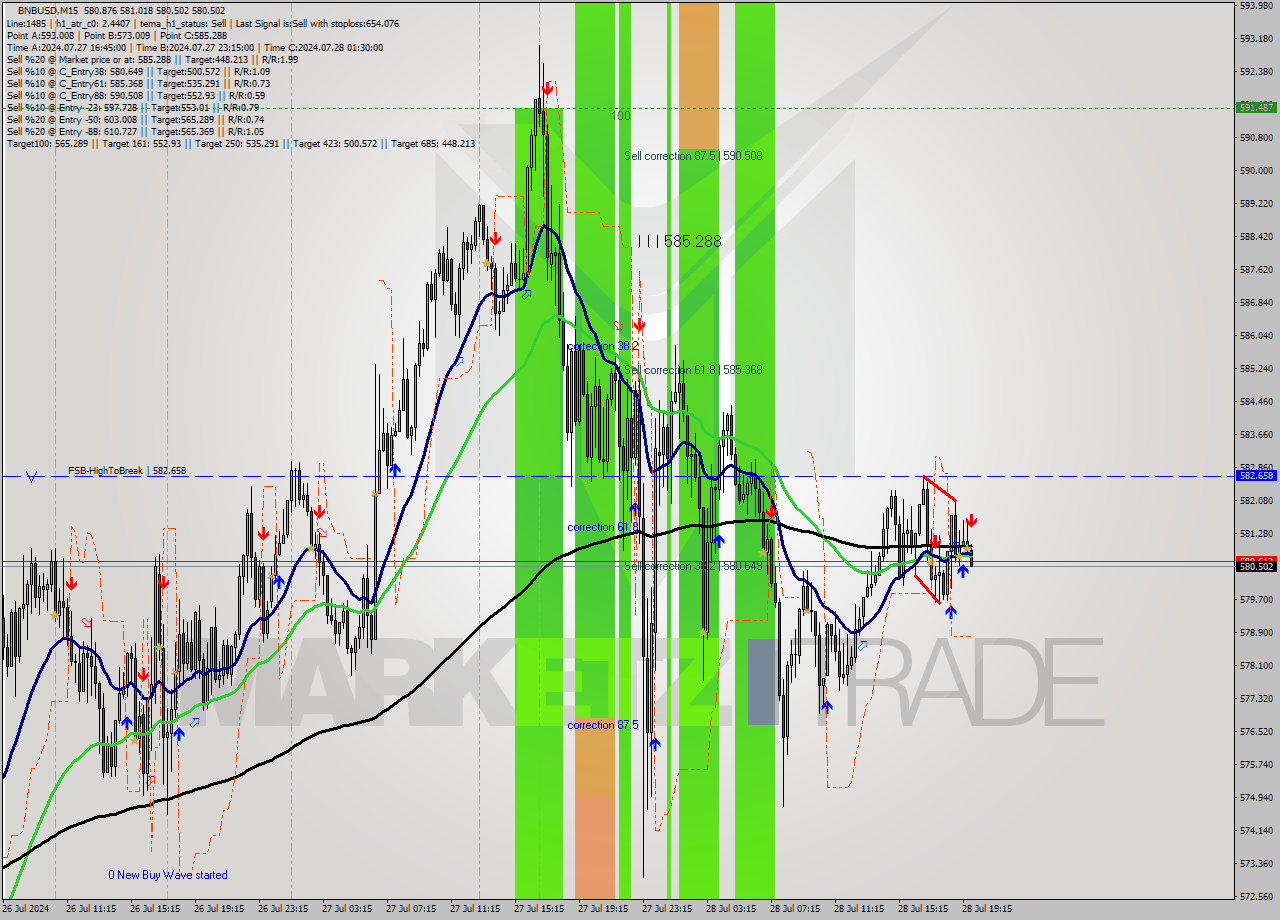Click the 26 Jul 23:15 time label
1280x920 pixels.
click(283, 909)
